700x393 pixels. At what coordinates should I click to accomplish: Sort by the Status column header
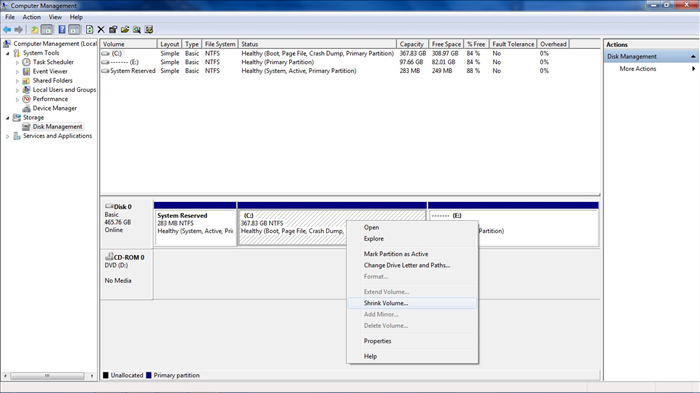point(317,44)
